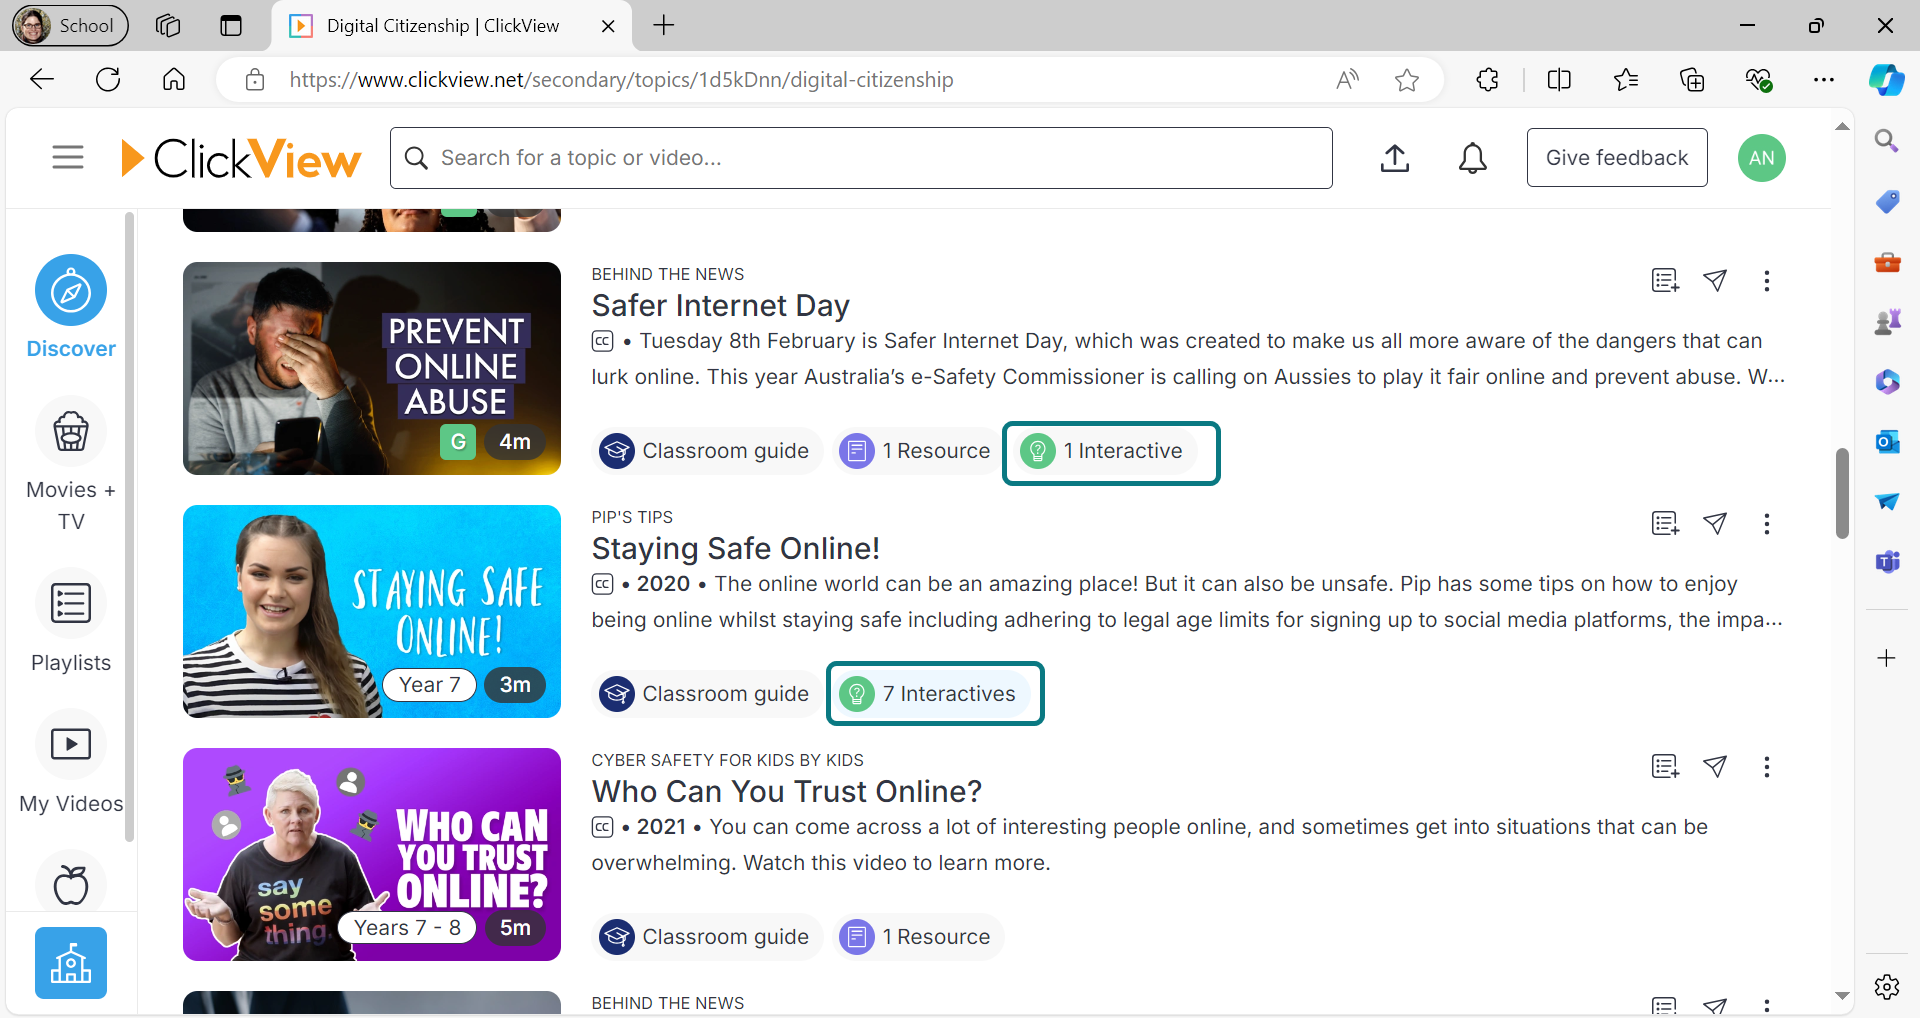Click the upload icon in header
The height and width of the screenshot is (1018, 1920).
pos(1395,158)
